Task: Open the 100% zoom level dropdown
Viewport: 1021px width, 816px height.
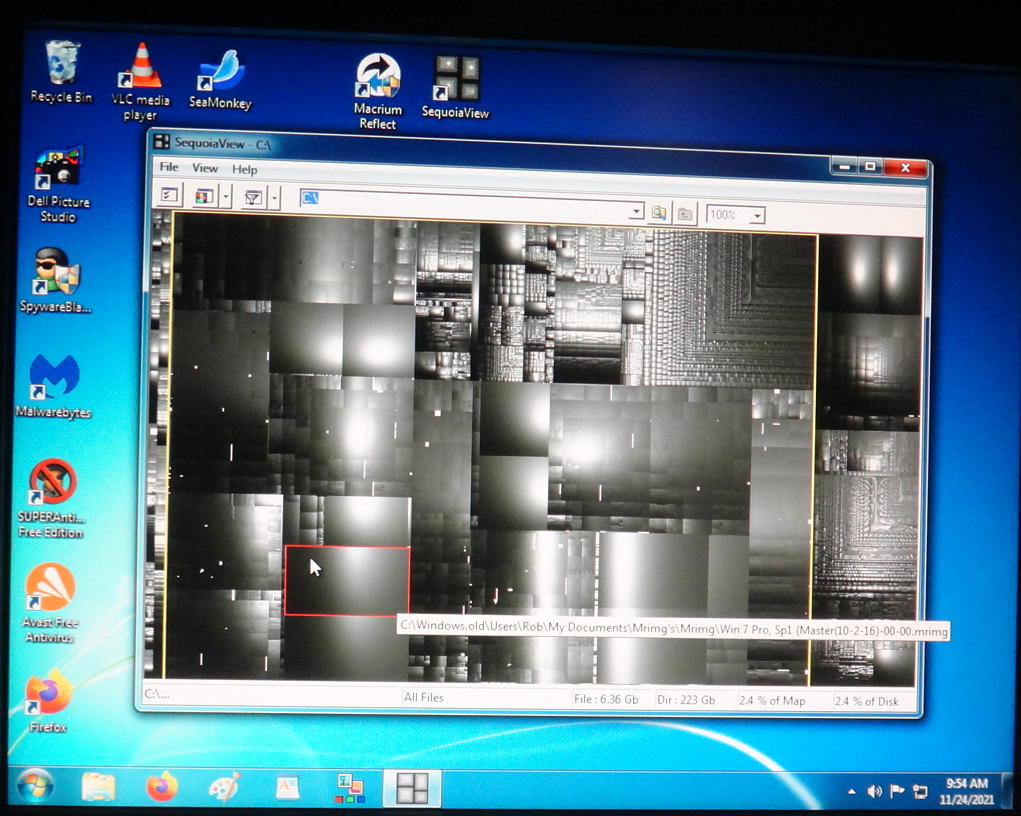Action: [757, 216]
